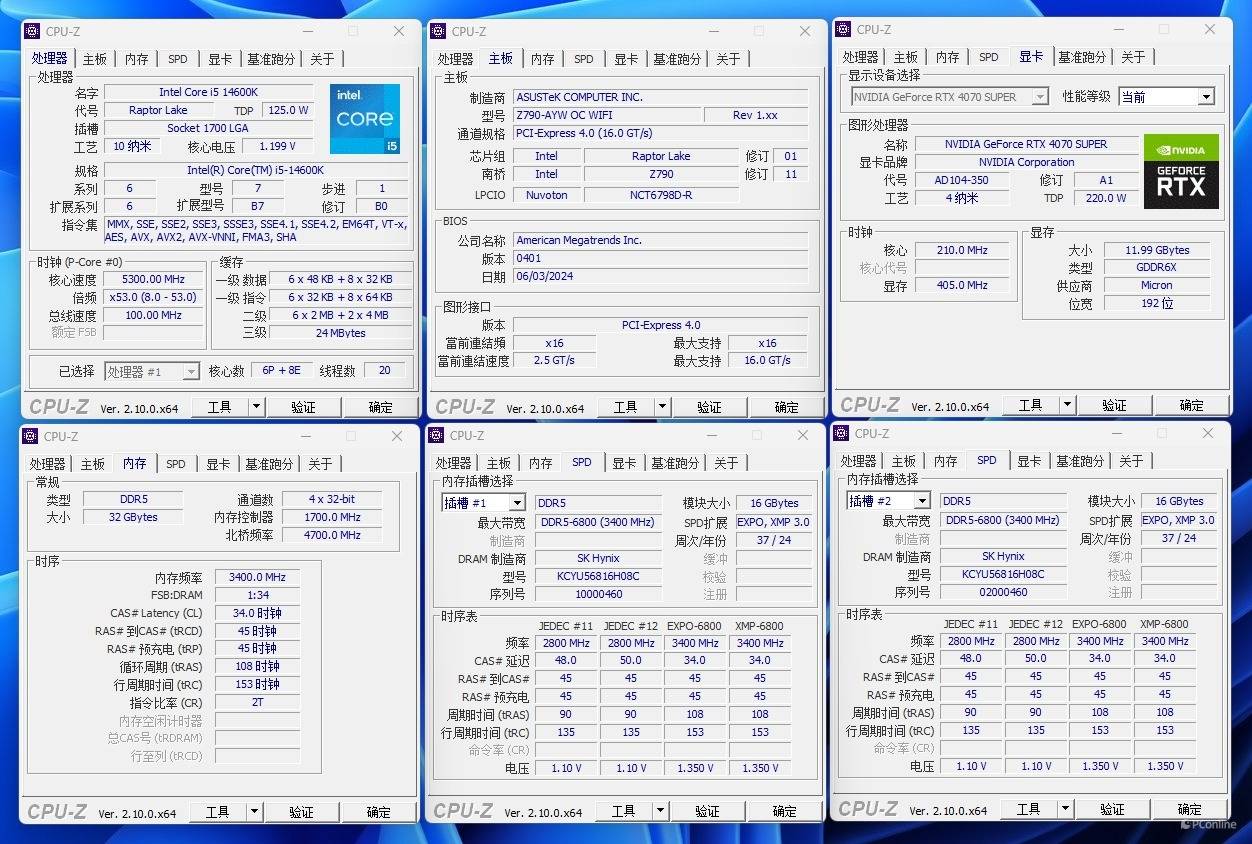The width and height of the screenshot is (1252, 844).
Task: Click the BIOS date 06/03/2024
Action: click(x=660, y=276)
